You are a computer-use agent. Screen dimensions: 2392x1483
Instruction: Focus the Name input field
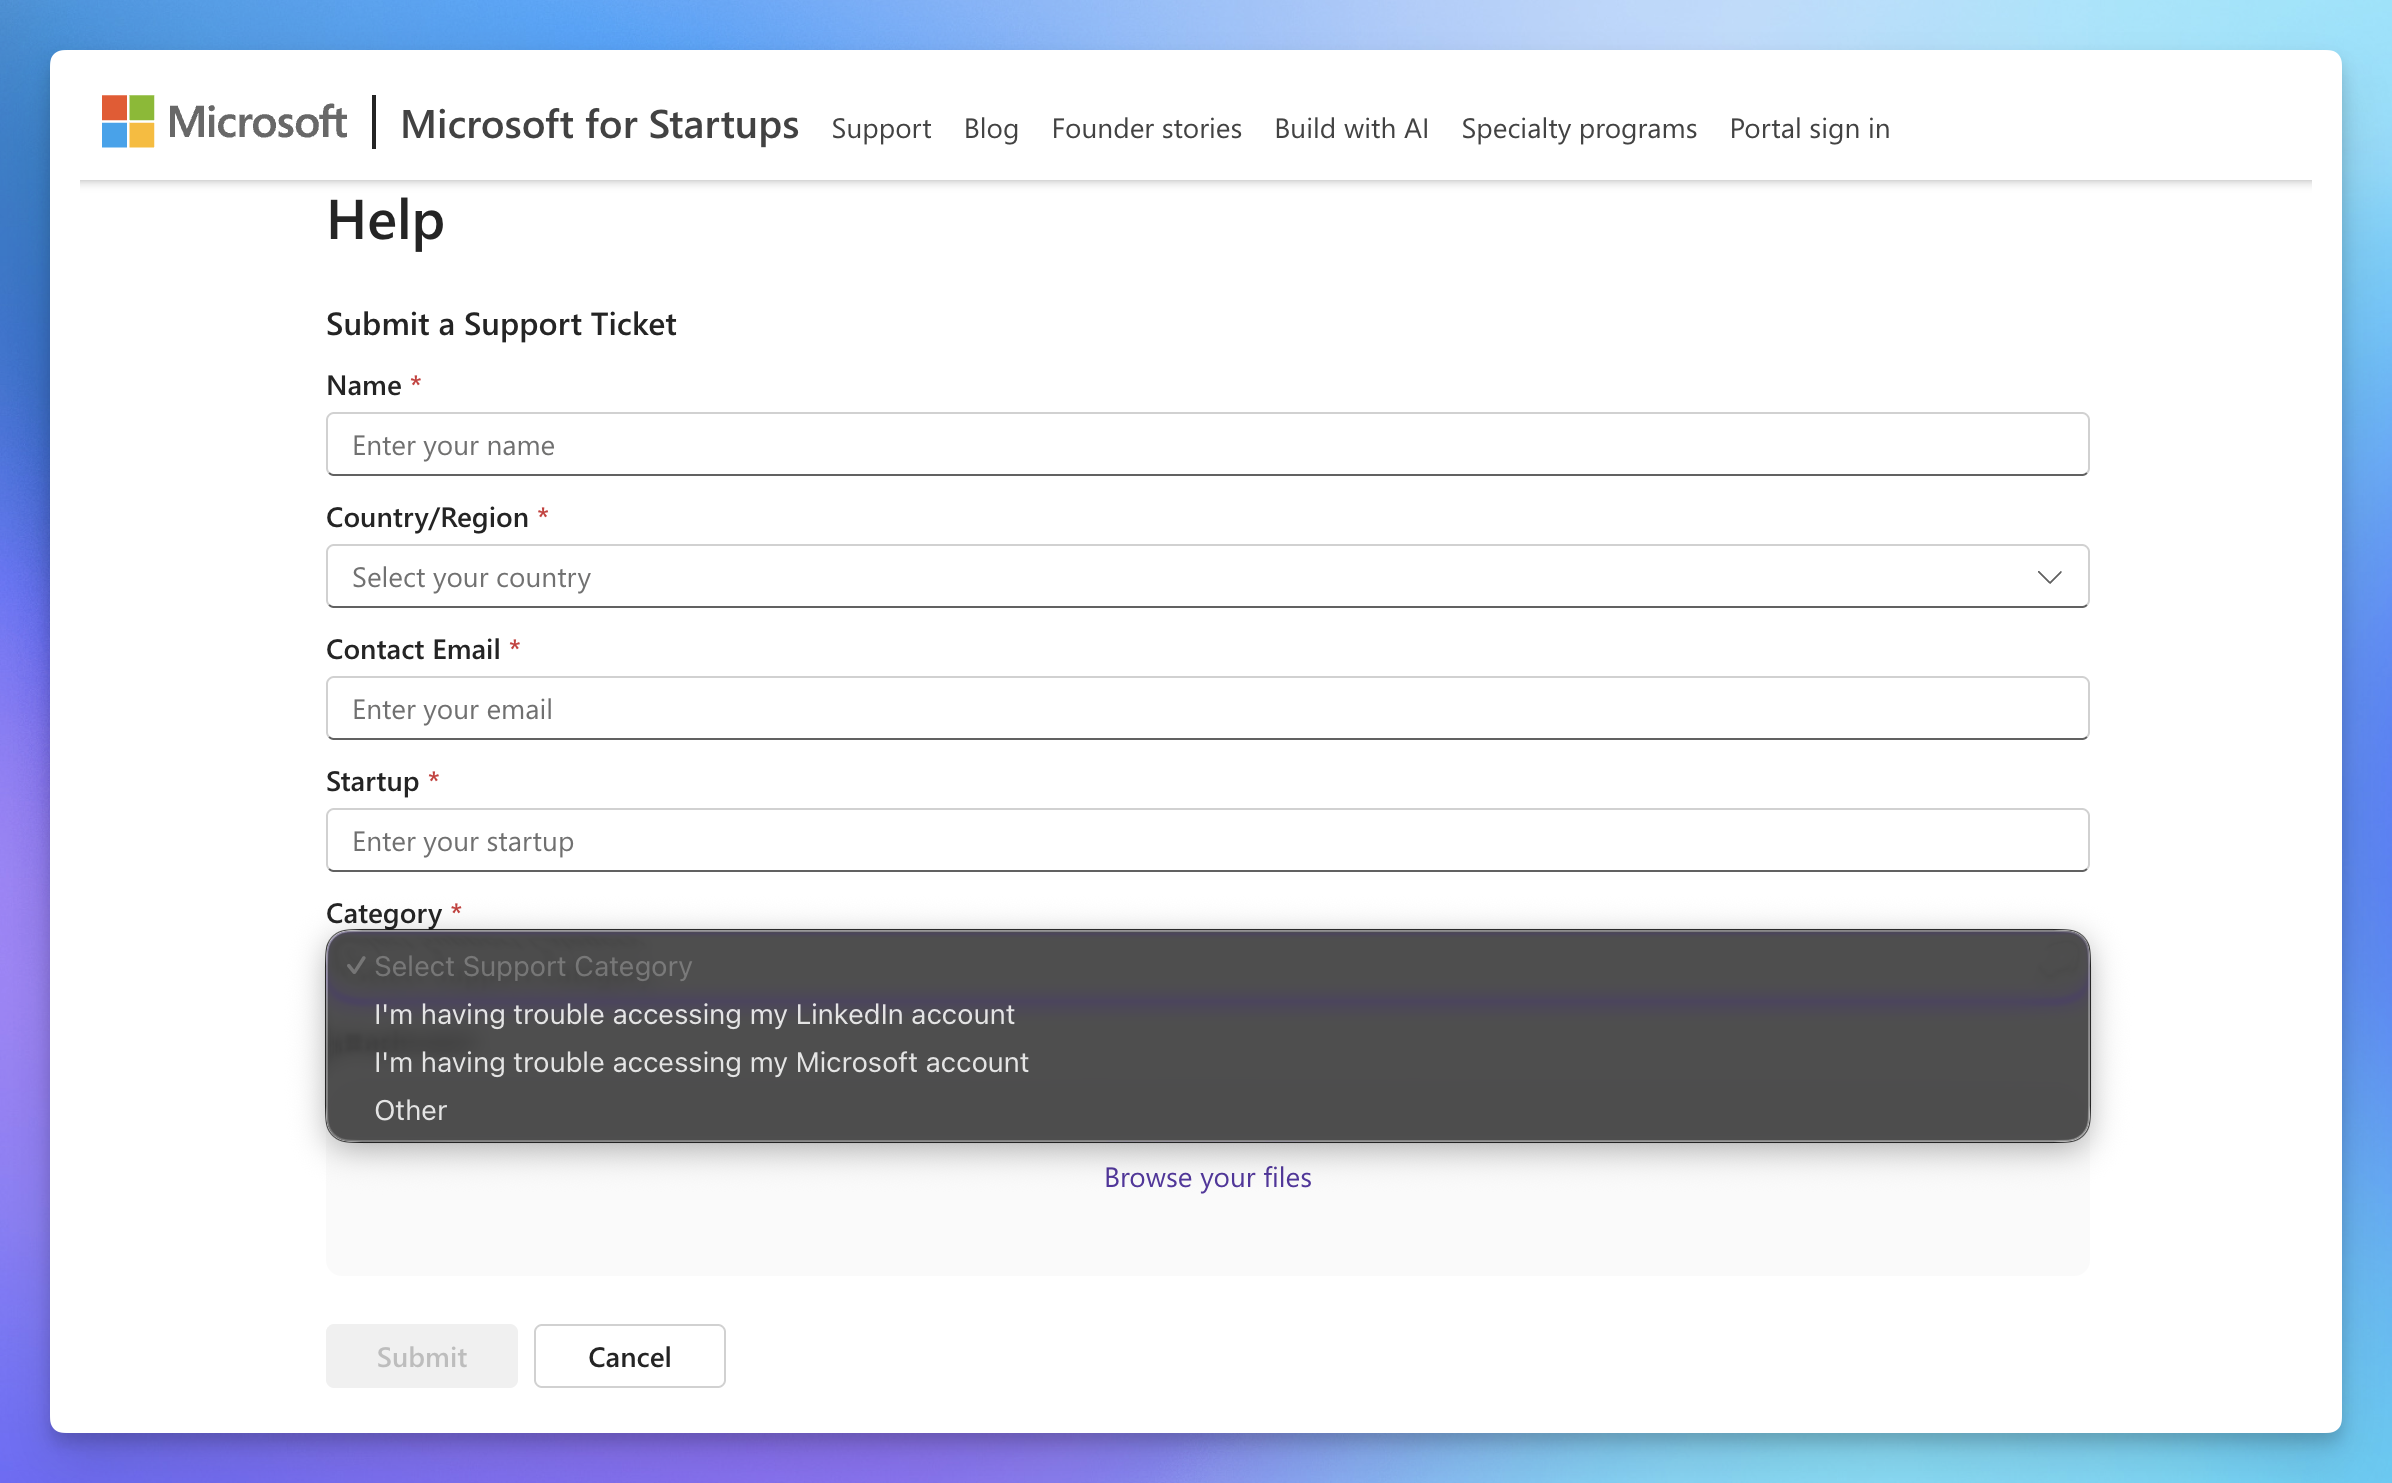pyautogui.click(x=1207, y=445)
